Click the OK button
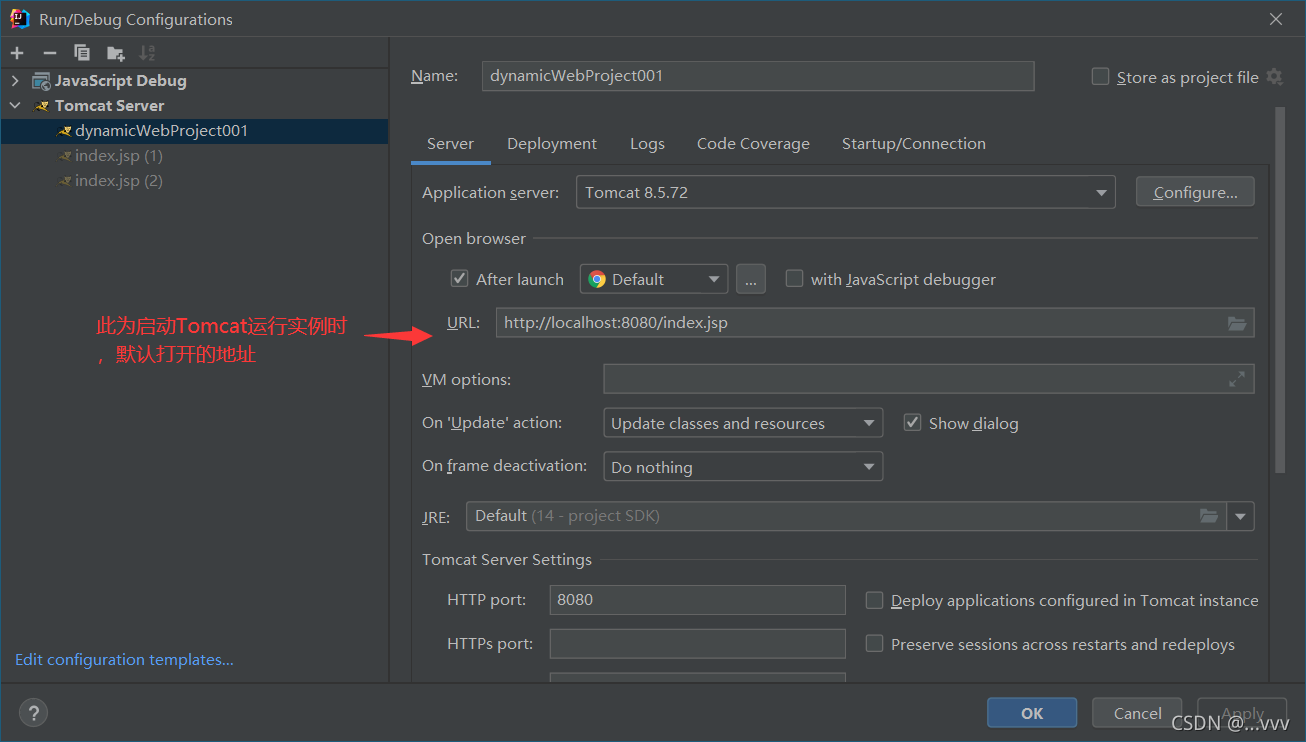Screen dimensions: 1306x742 (1032, 713)
